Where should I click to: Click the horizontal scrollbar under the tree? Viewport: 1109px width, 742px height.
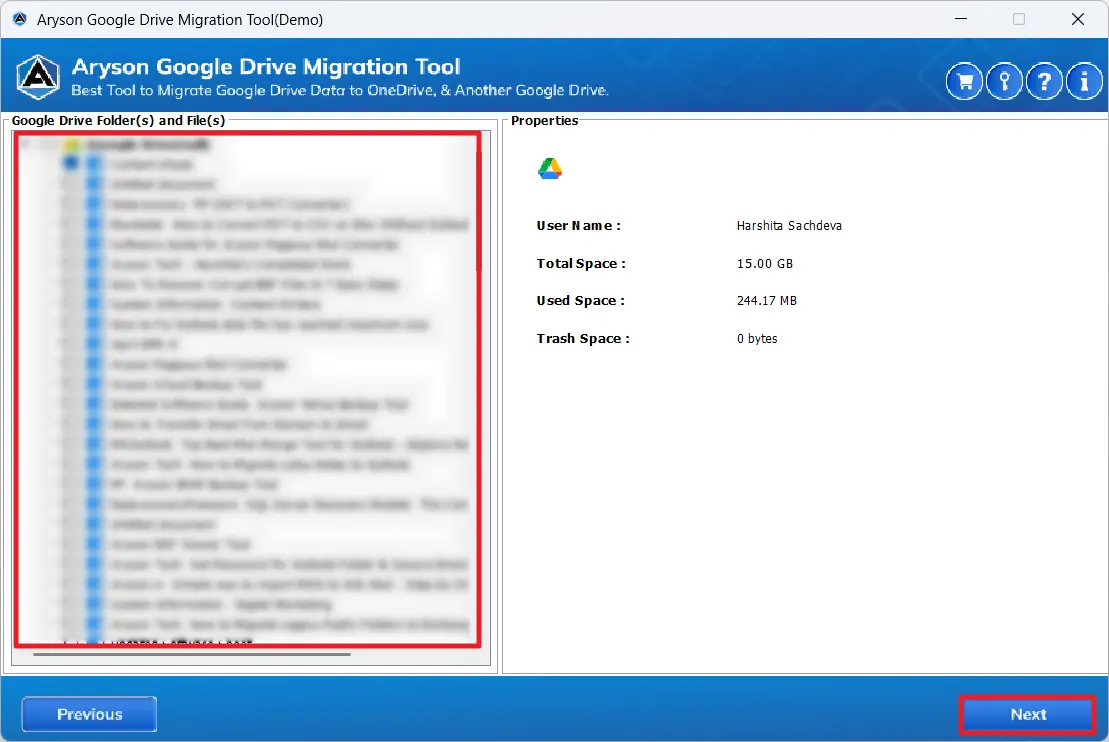click(190, 655)
